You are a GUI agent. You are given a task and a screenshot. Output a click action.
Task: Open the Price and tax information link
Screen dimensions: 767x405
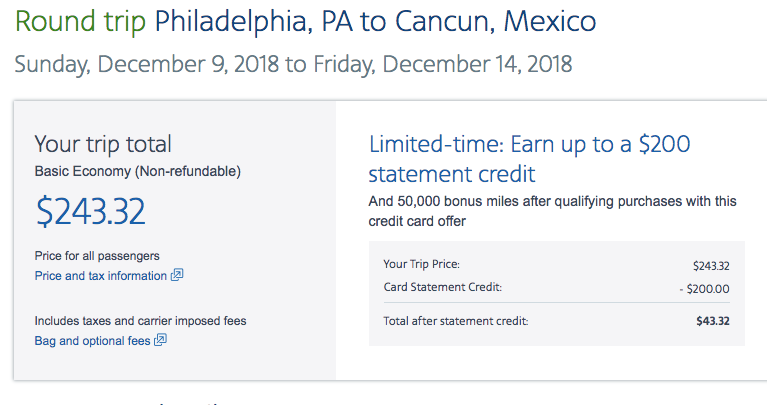tap(101, 276)
